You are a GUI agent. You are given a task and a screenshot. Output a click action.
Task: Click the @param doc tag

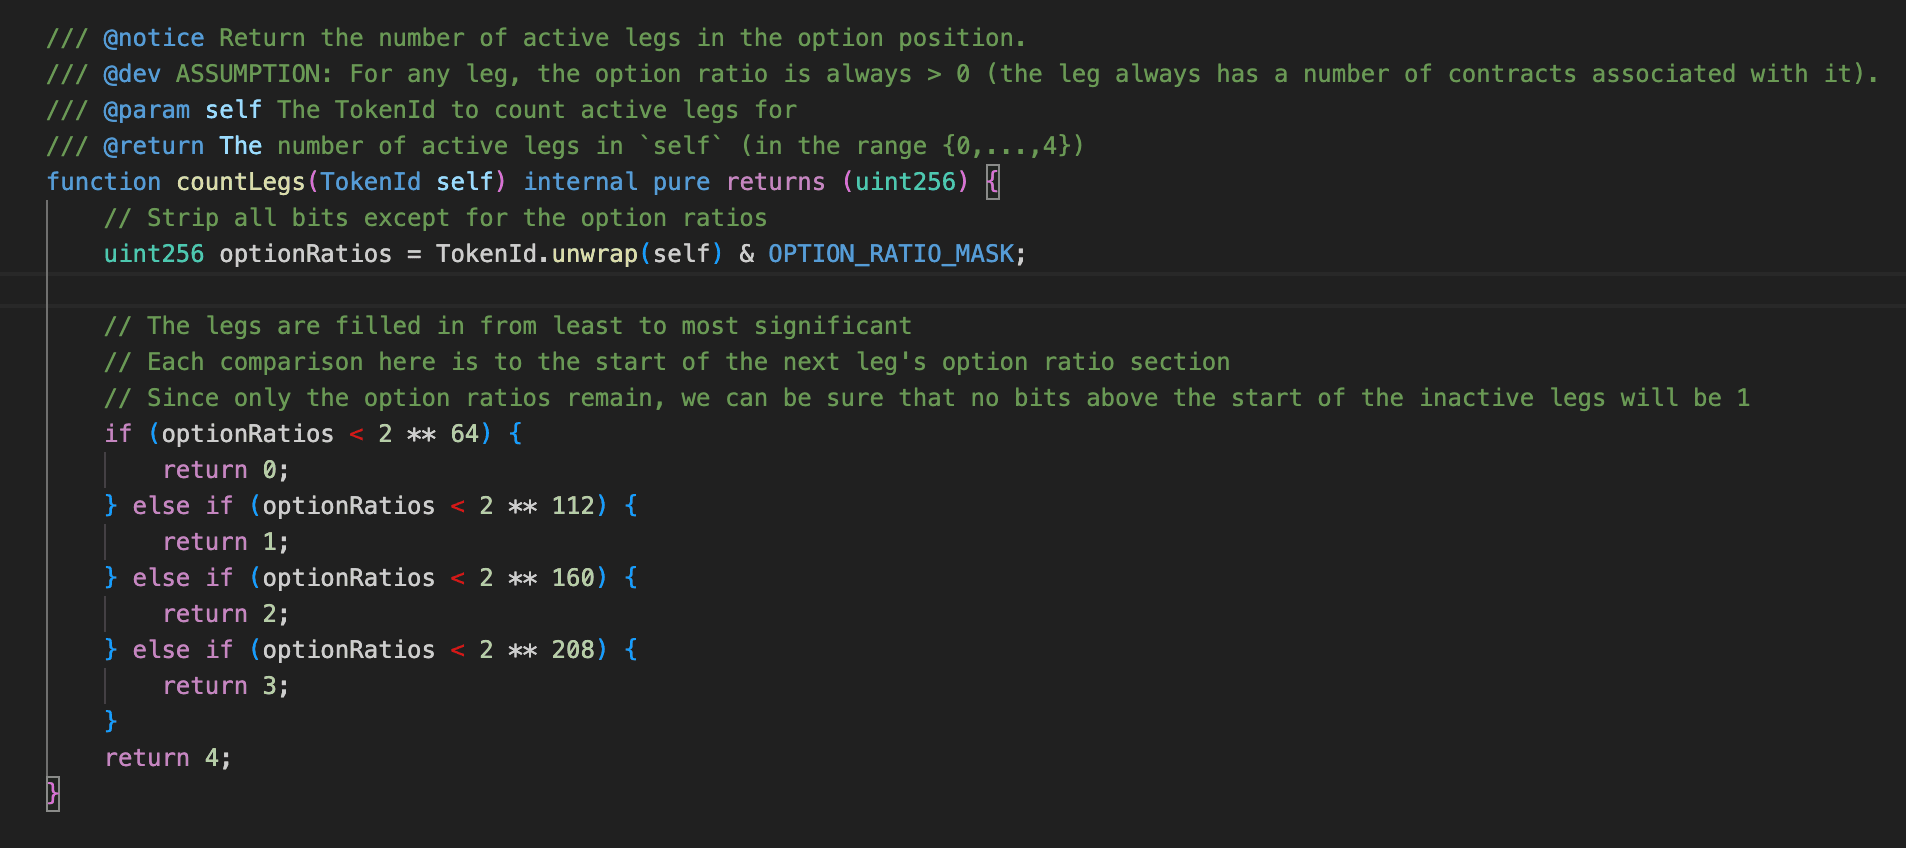coord(146,110)
